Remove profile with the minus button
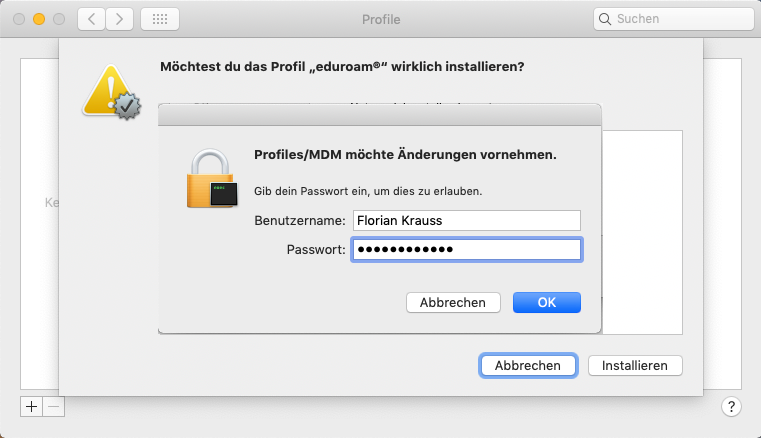Viewport: 761px width, 438px height. click(54, 406)
